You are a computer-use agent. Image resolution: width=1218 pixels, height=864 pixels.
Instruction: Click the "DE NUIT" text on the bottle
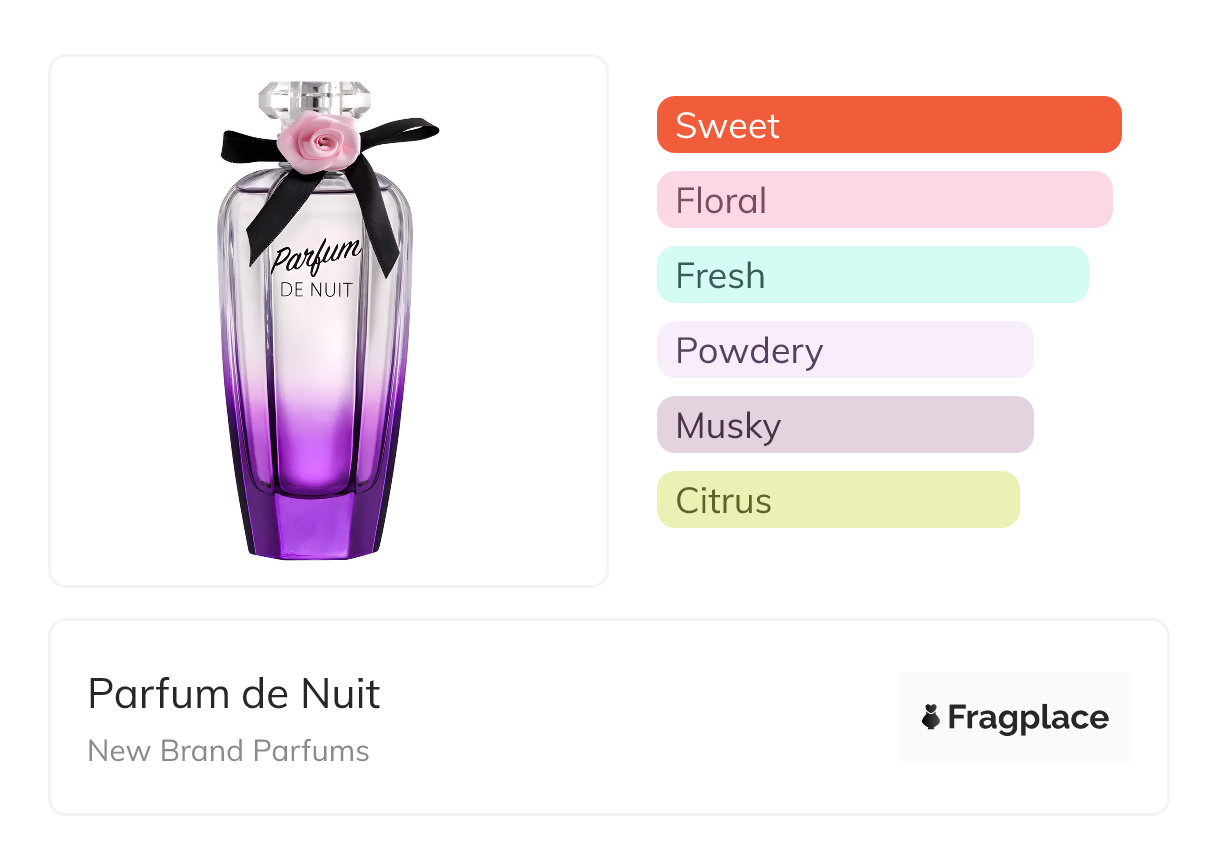pyautogui.click(x=316, y=291)
